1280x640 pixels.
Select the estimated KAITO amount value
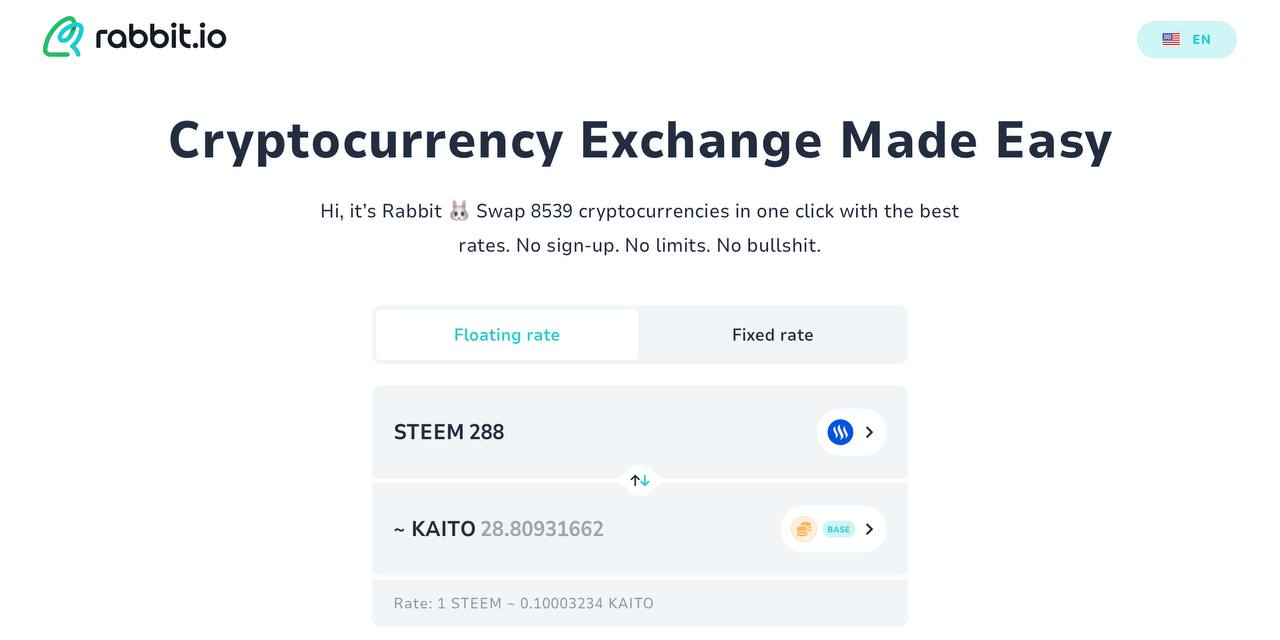pos(542,528)
